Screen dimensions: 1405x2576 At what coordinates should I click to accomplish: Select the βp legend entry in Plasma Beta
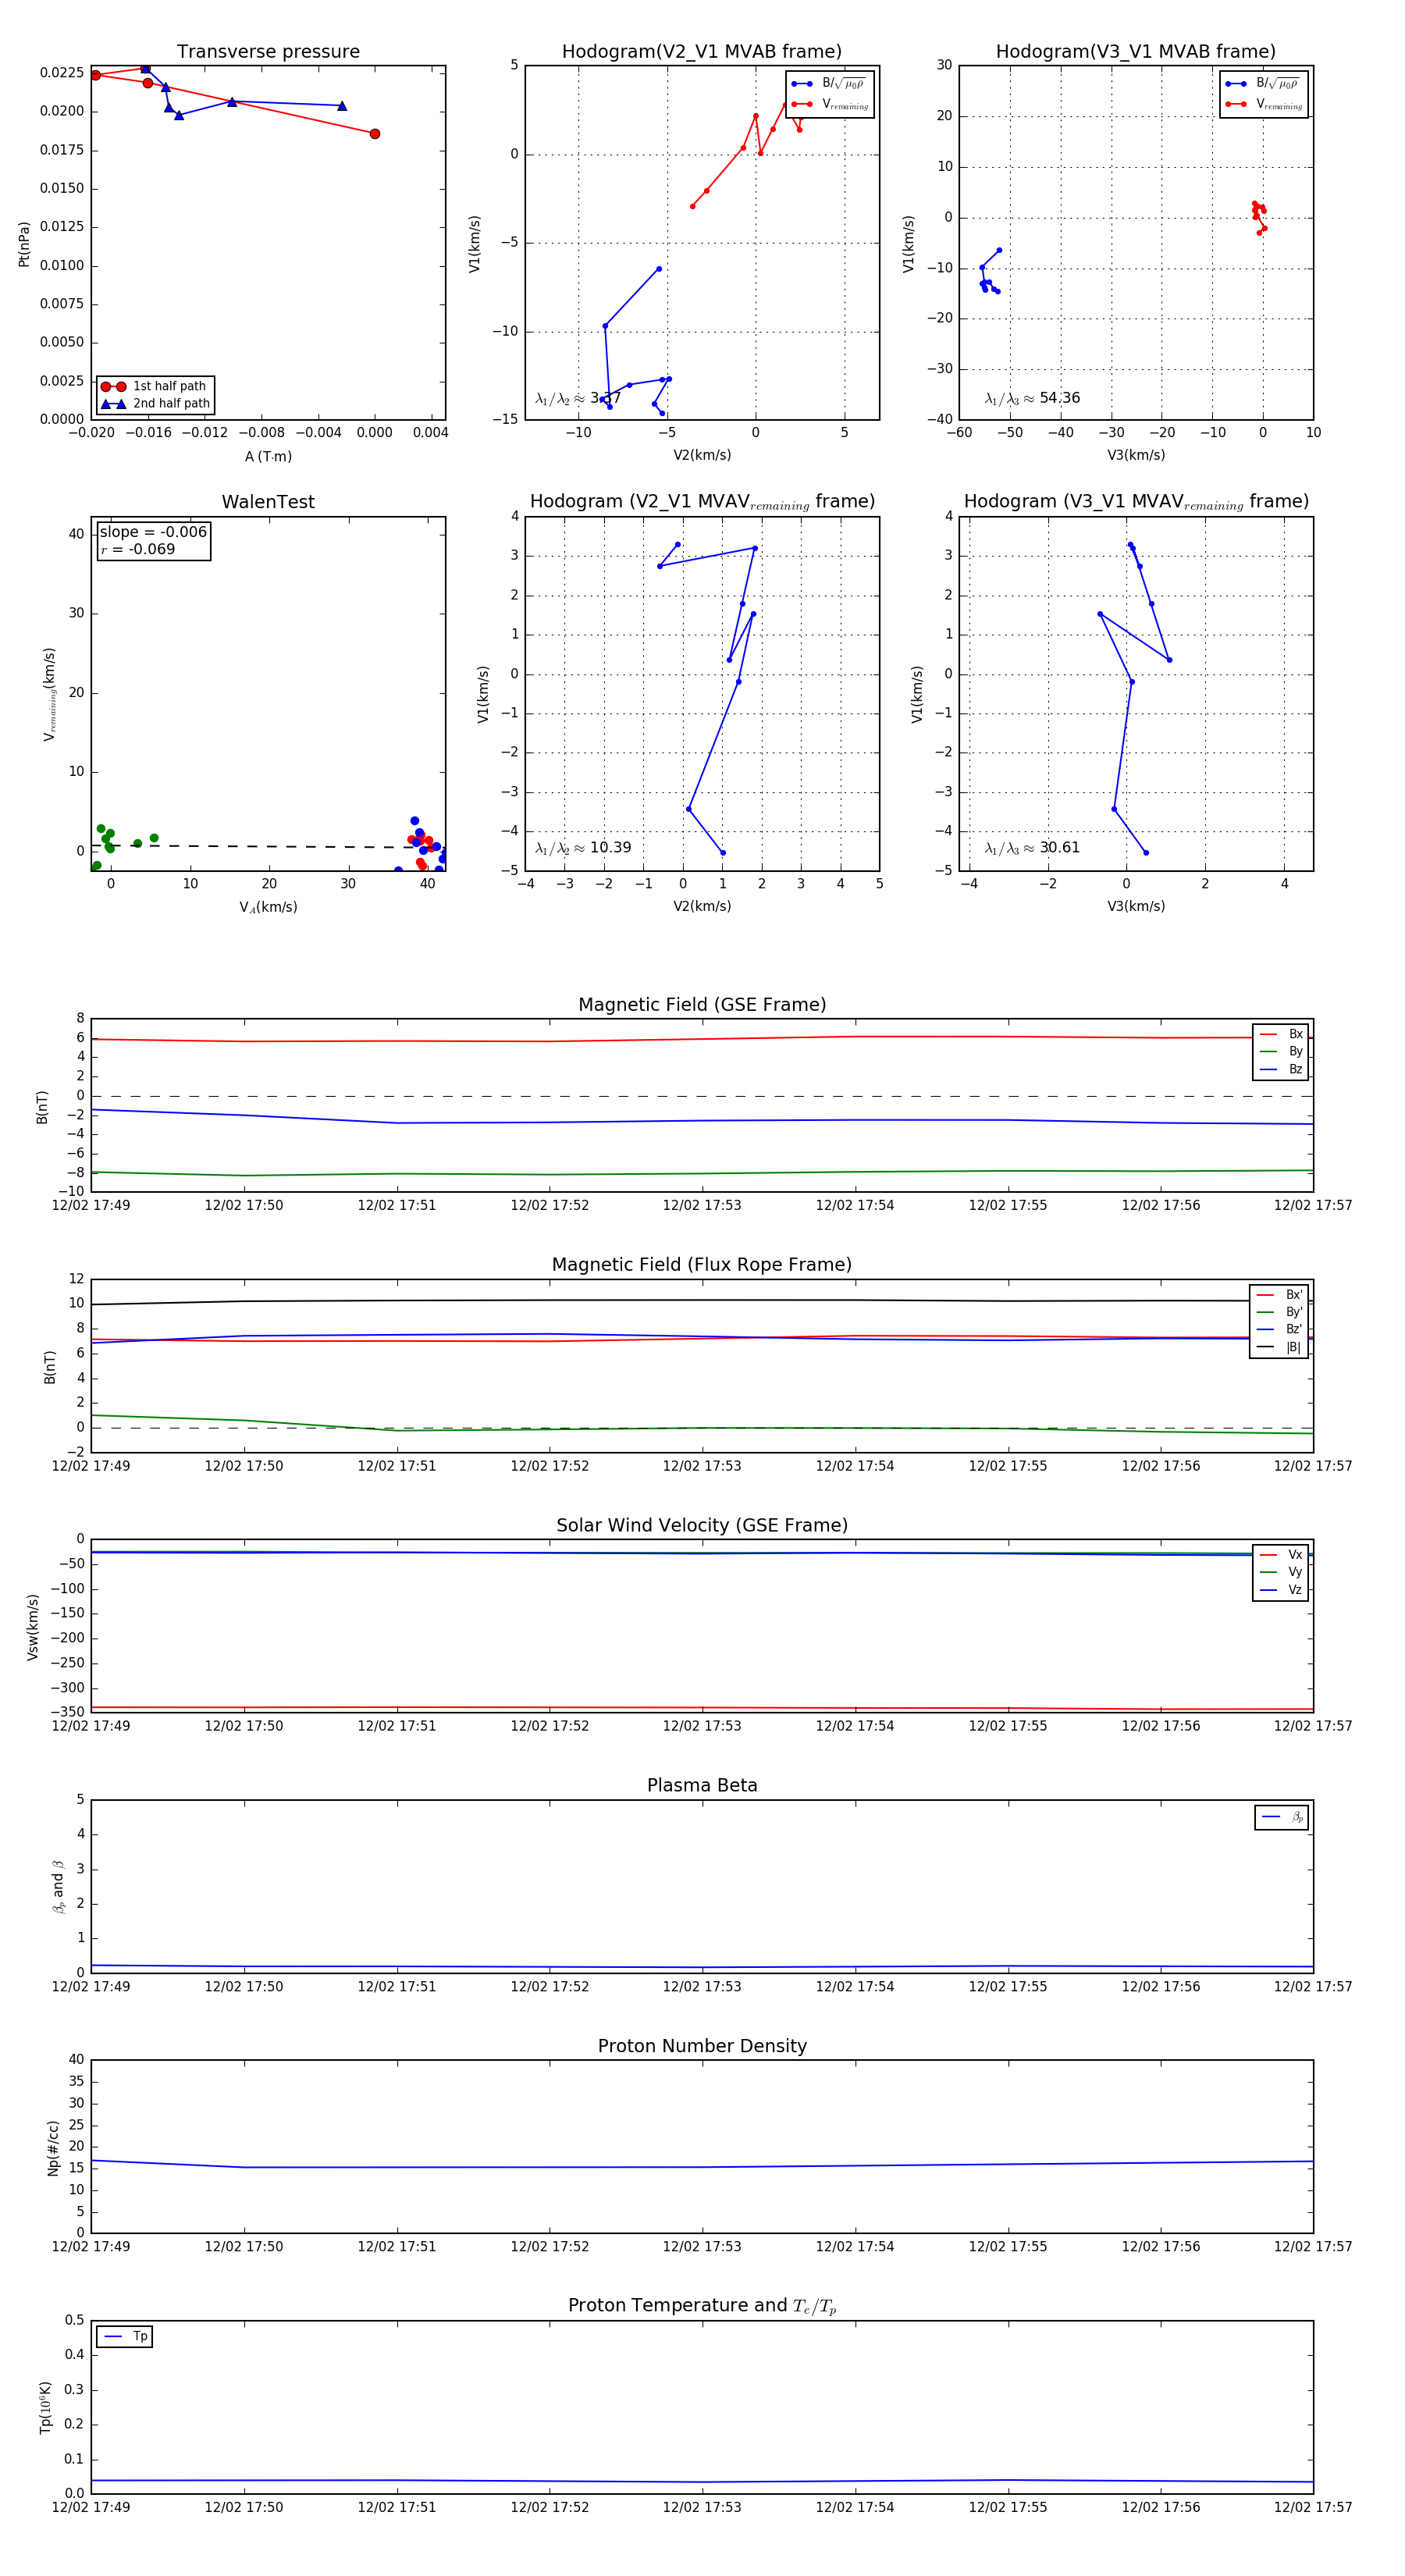1282,1817
